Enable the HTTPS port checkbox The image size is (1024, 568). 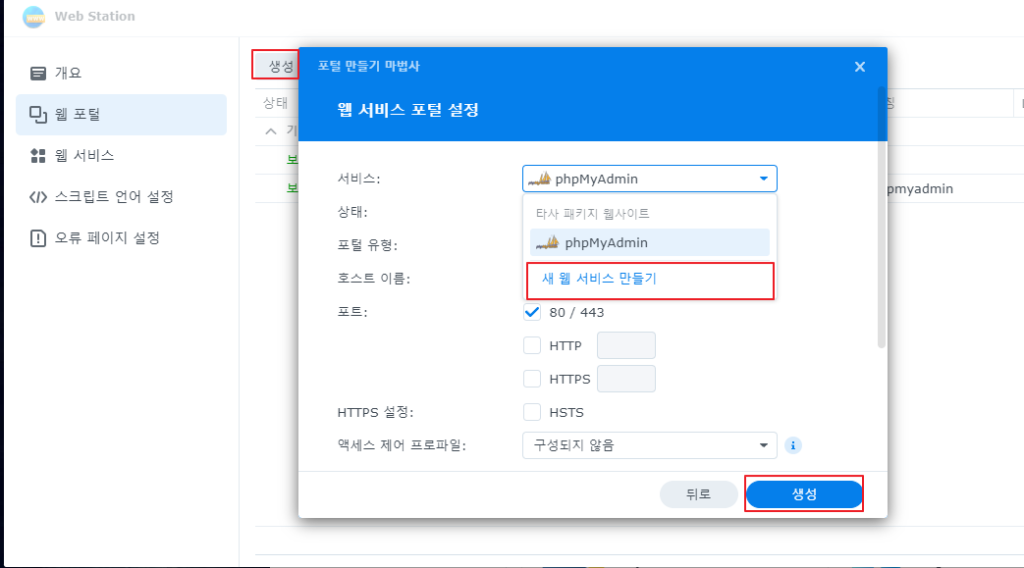point(532,379)
